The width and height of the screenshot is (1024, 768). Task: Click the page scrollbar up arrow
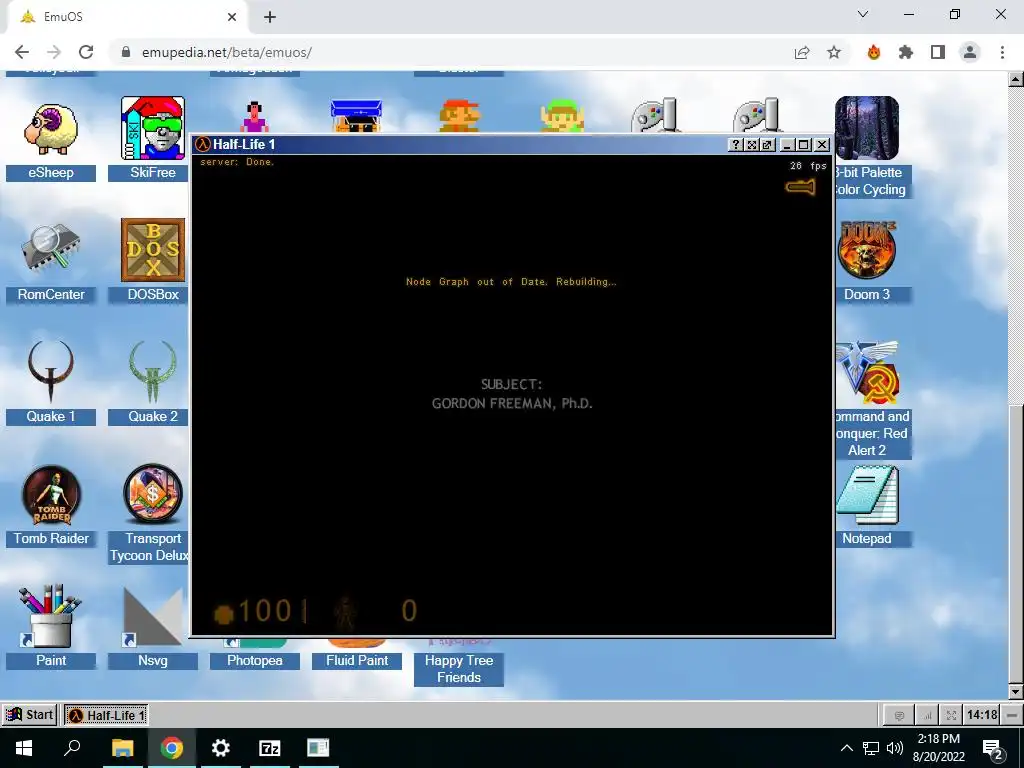[x=1016, y=79]
